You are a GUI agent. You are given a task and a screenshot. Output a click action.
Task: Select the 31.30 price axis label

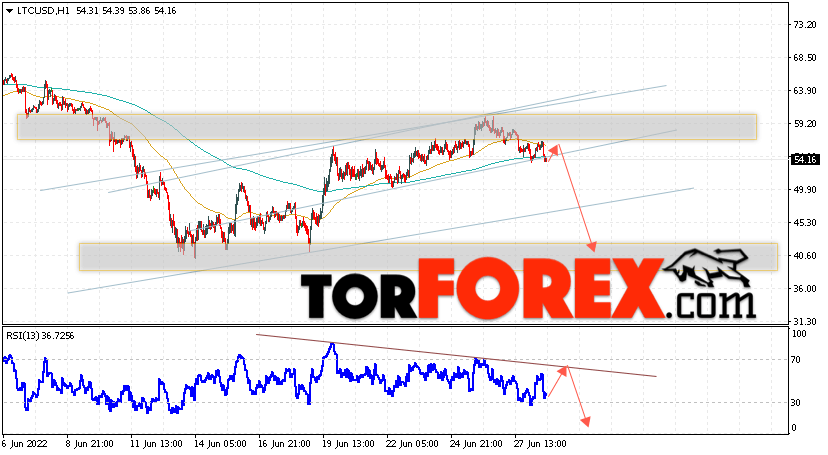click(804, 321)
